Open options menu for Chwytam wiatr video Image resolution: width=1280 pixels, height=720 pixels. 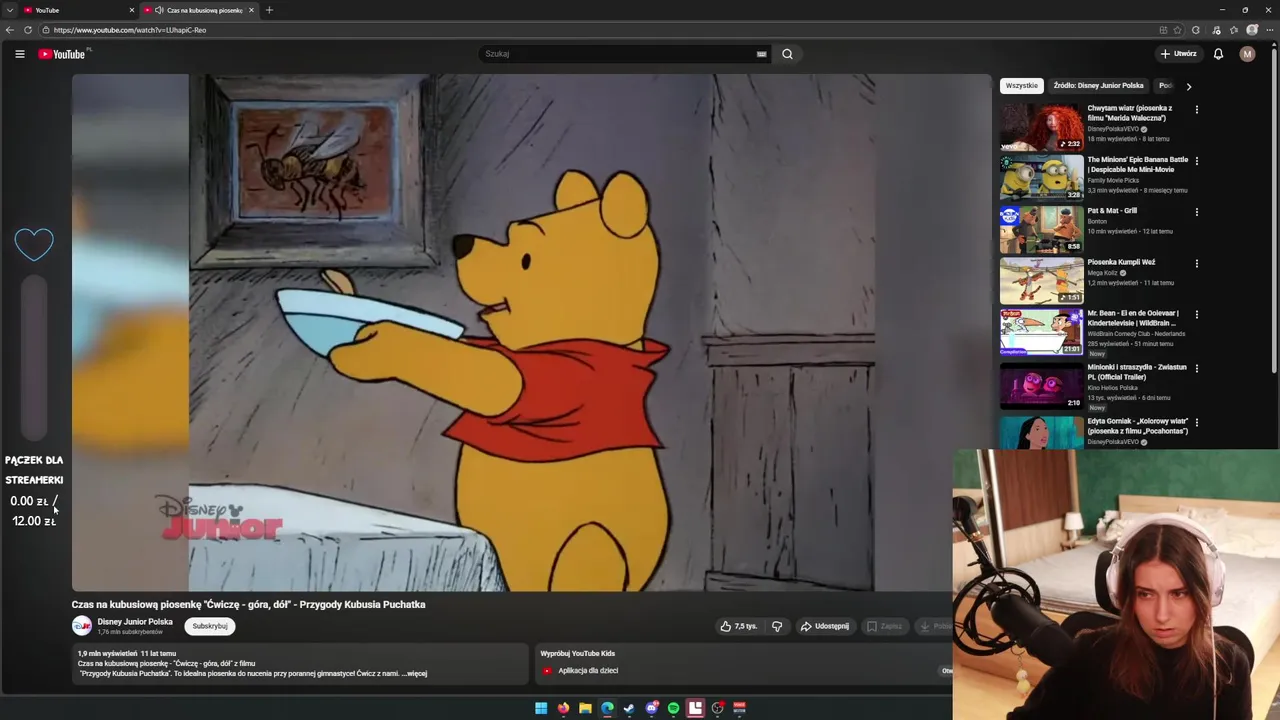tap(1196, 109)
